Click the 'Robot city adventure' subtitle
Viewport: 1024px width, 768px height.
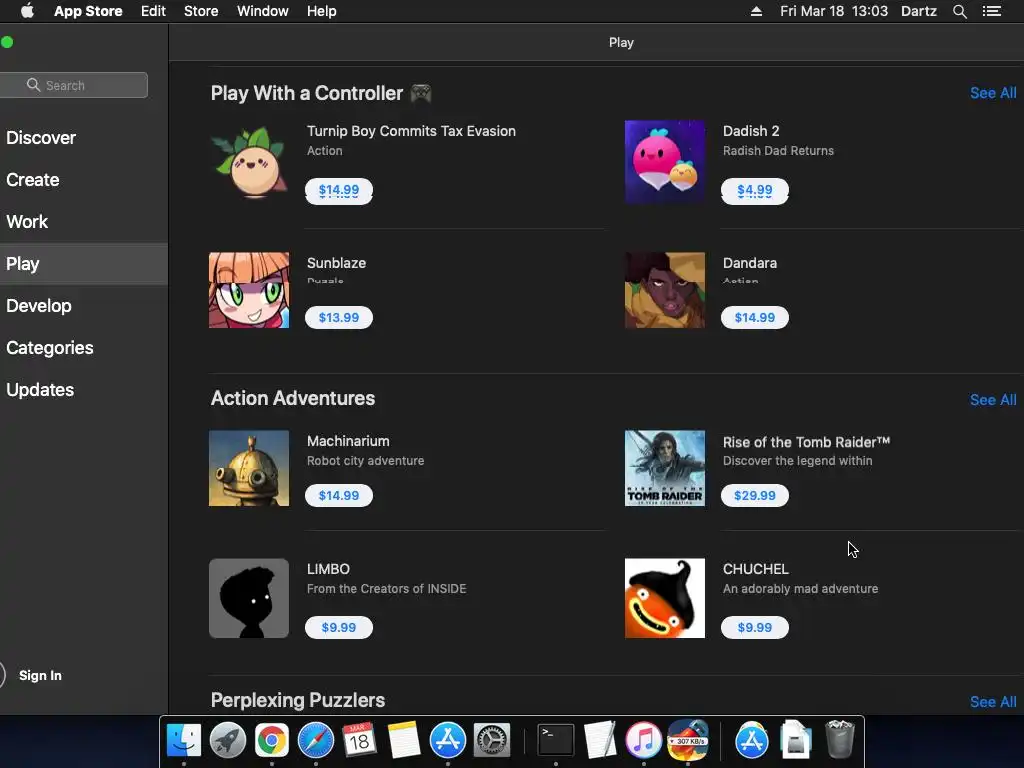(366, 460)
